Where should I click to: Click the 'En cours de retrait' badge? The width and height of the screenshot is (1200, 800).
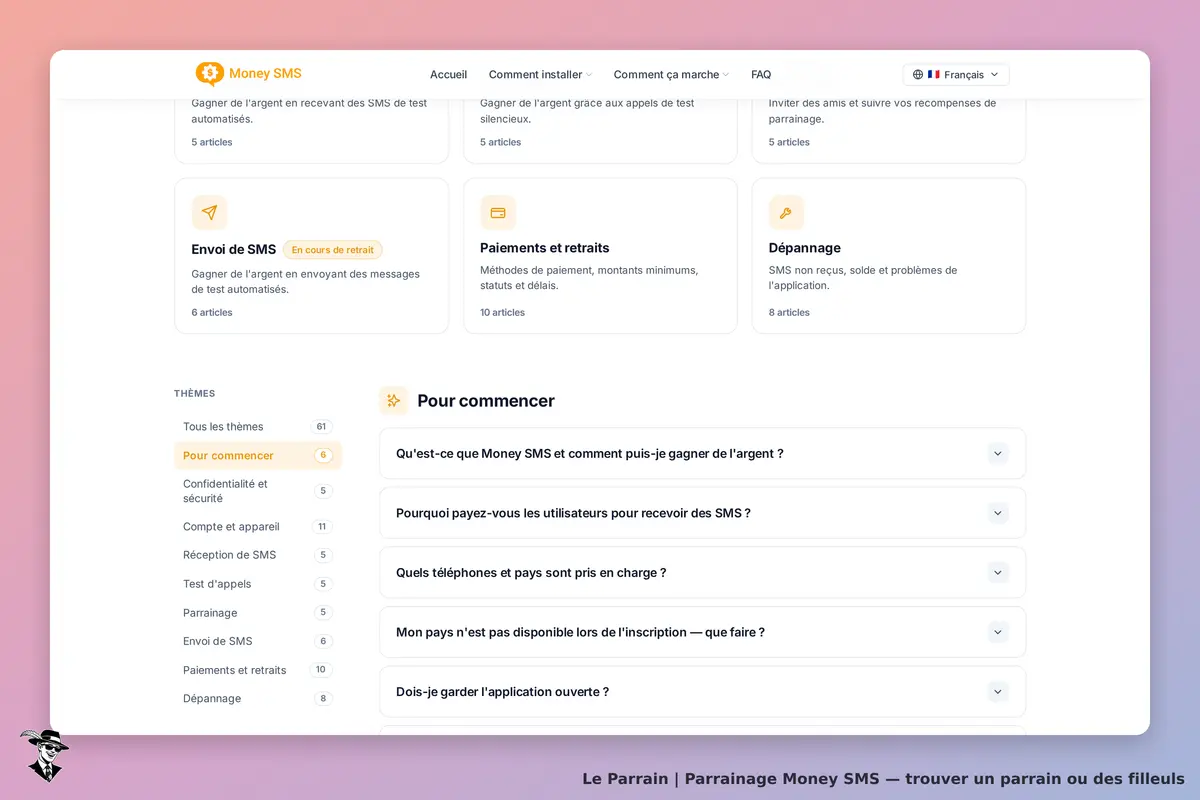333,250
